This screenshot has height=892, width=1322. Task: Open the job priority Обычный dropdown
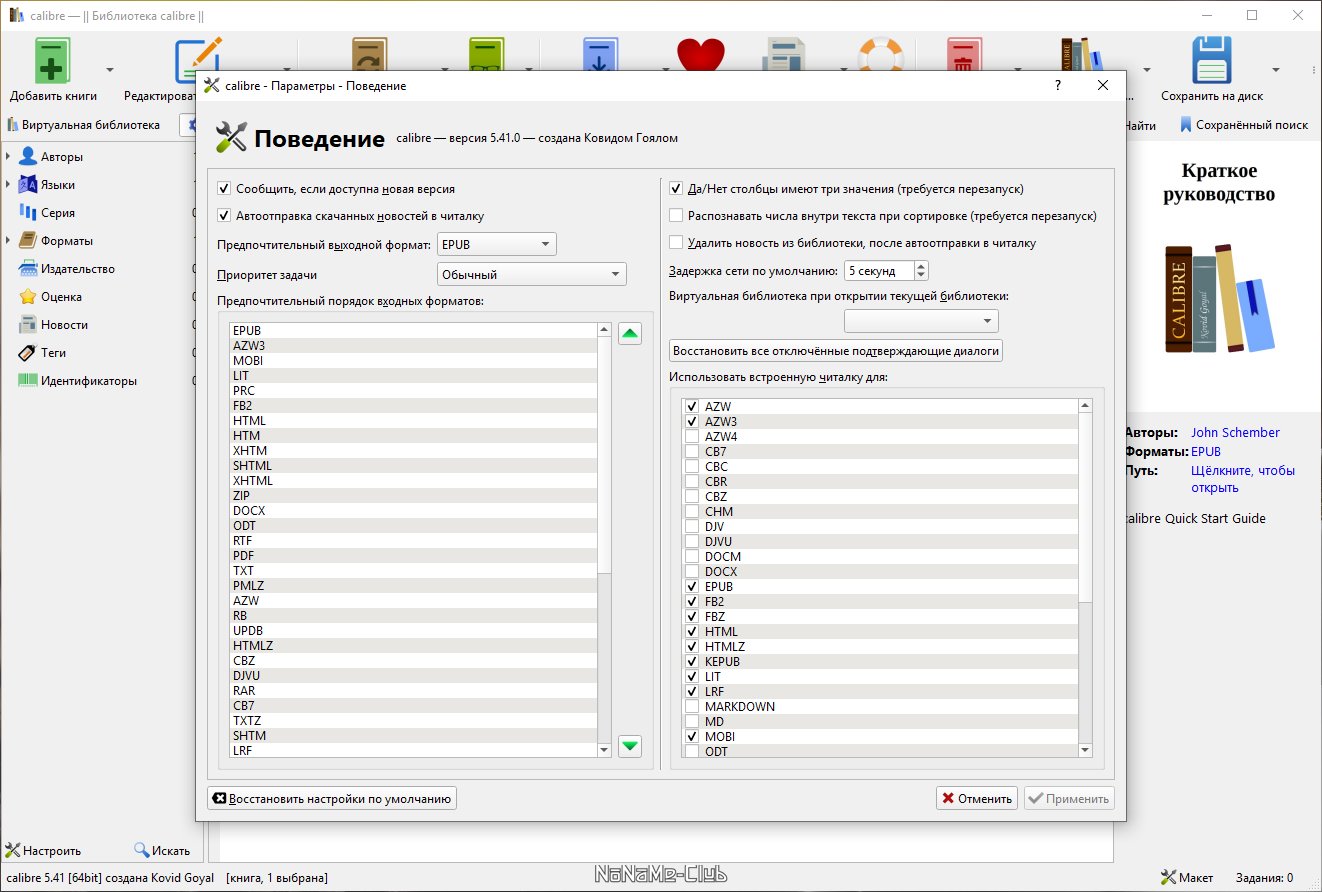[531, 274]
